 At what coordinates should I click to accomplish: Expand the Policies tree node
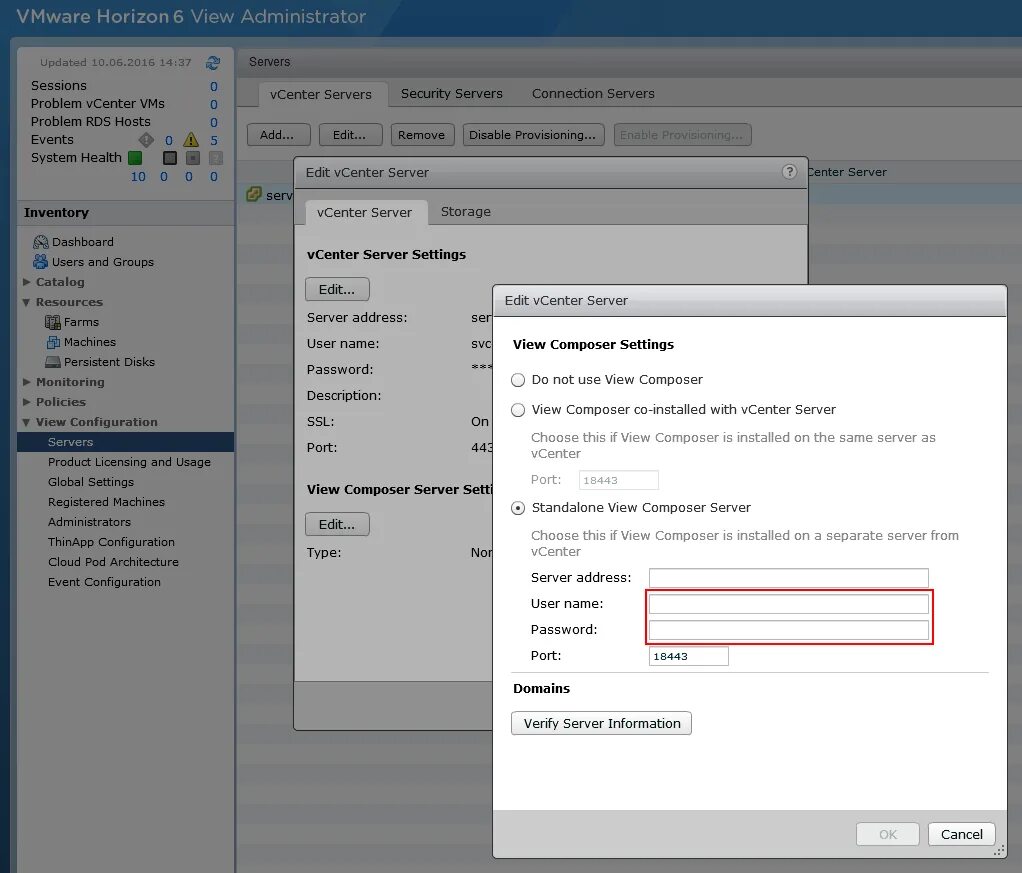(x=27, y=402)
